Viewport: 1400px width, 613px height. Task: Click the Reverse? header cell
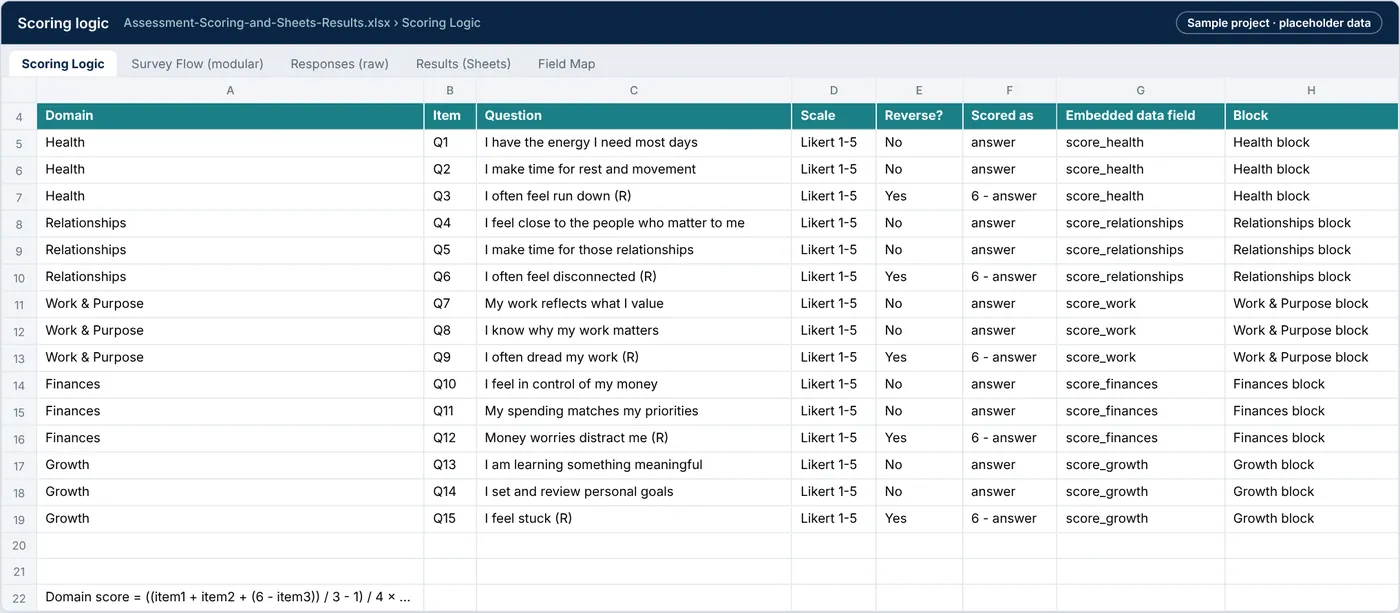click(919, 116)
